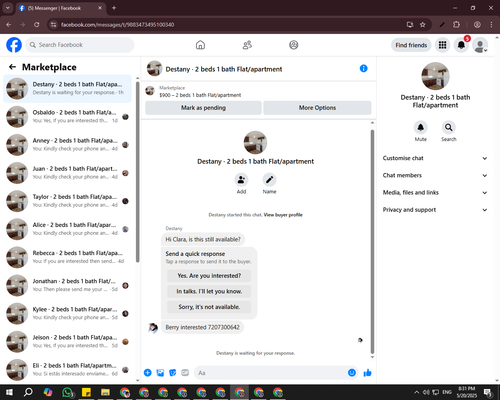
Task: Click the Find friends button
Action: tap(411, 45)
